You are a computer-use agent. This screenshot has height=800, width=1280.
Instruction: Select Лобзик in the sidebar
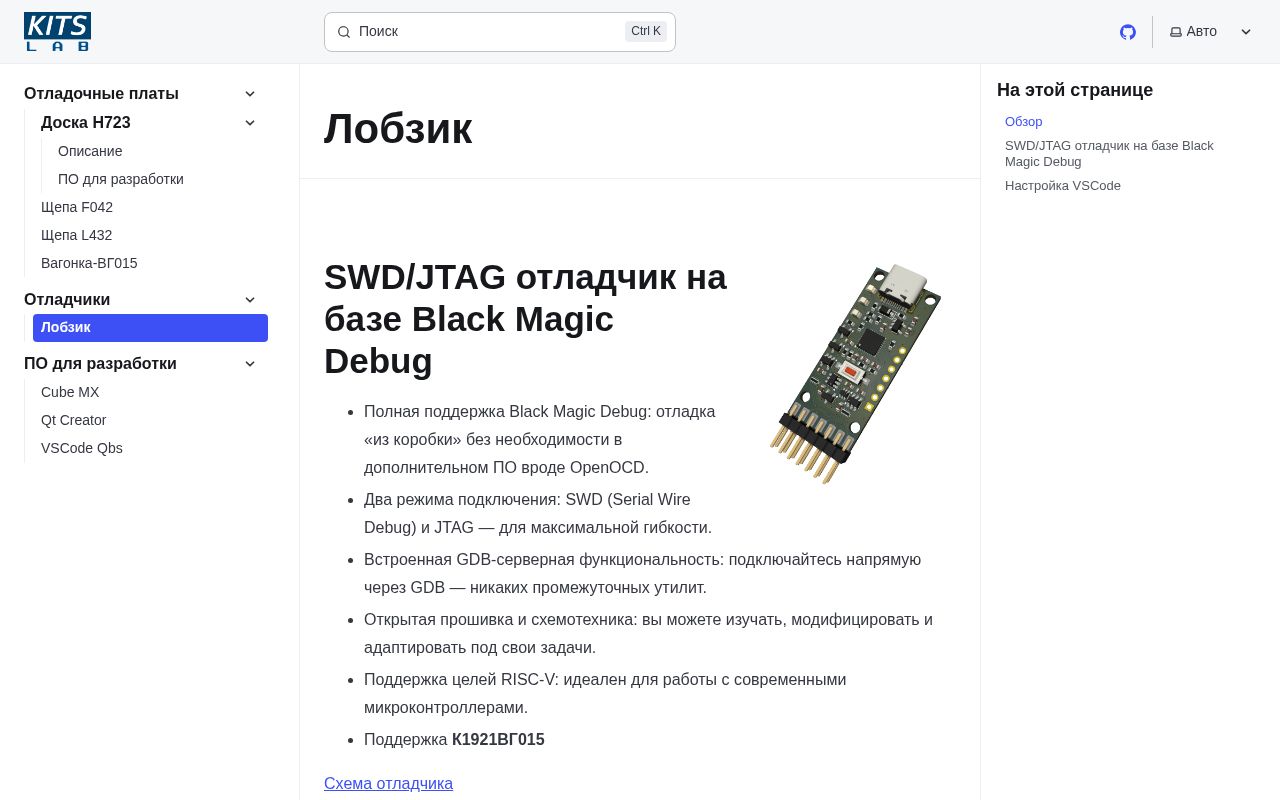(150, 328)
